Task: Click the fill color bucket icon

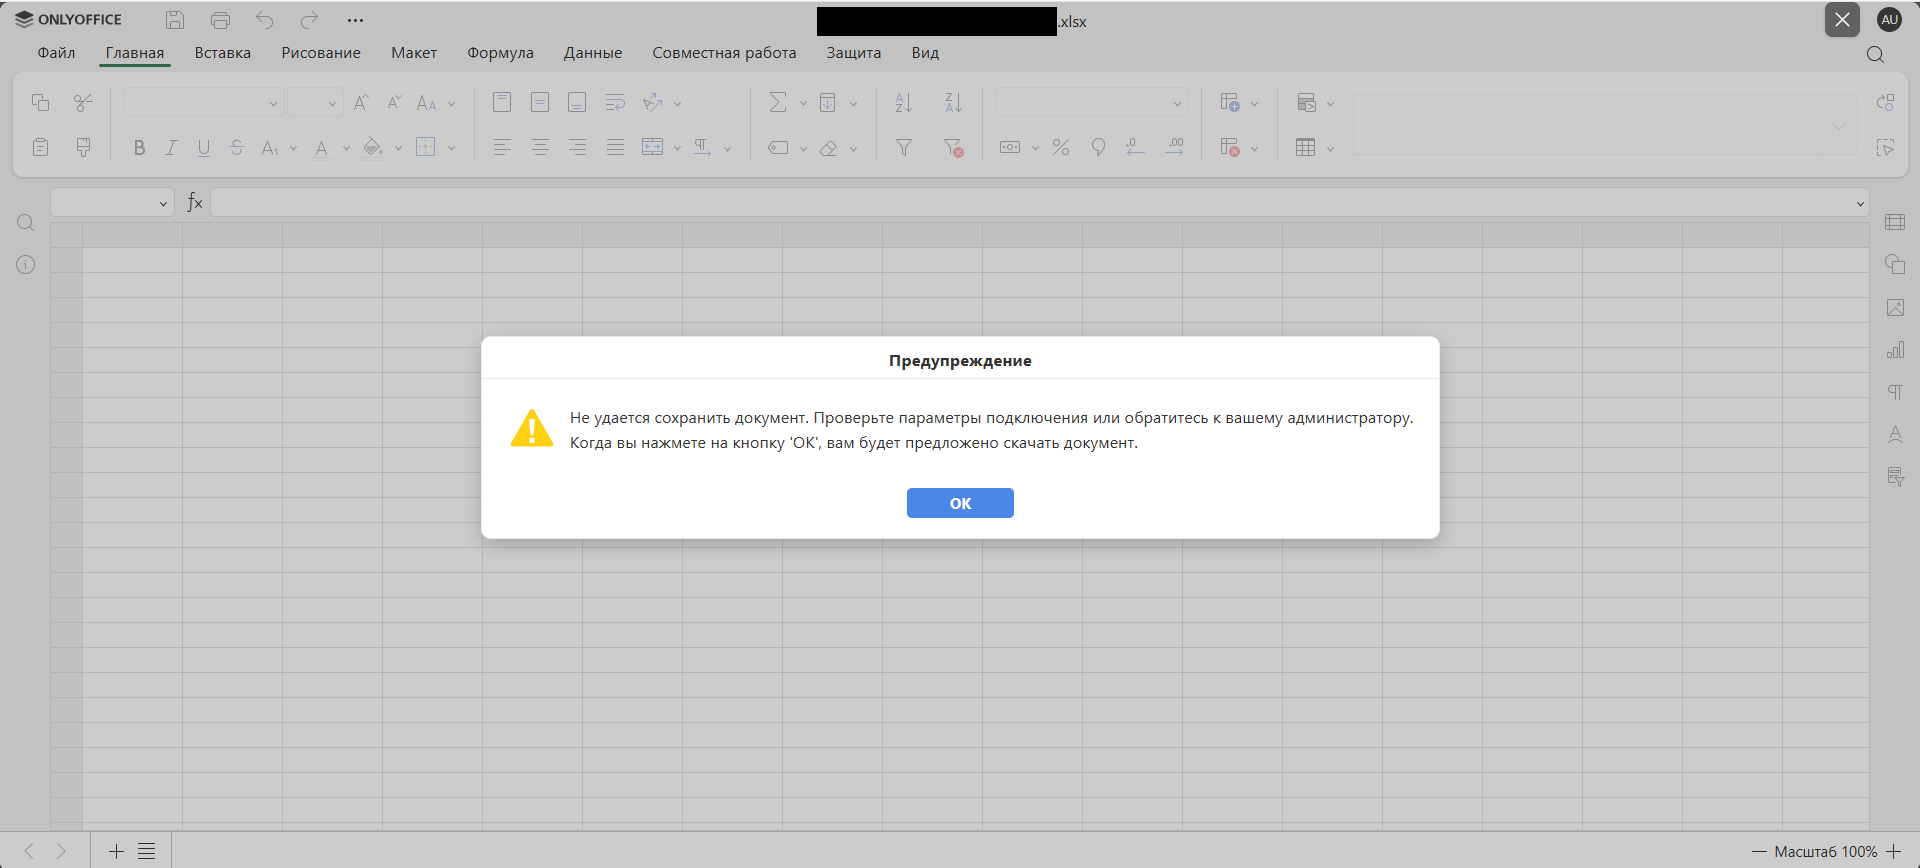Action: 373,148
